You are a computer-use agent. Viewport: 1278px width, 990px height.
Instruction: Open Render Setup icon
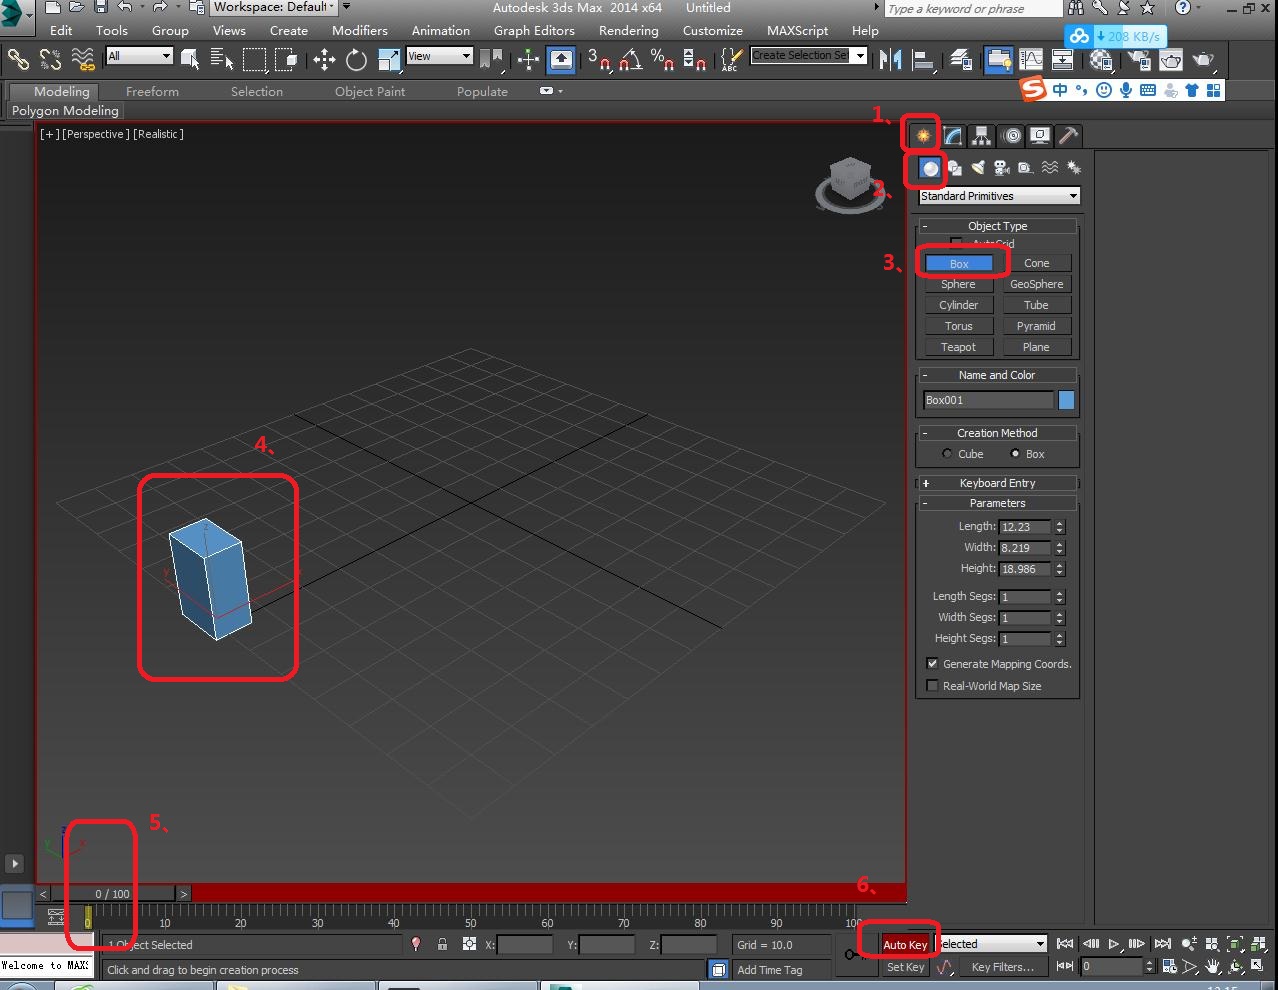pos(1138,60)
